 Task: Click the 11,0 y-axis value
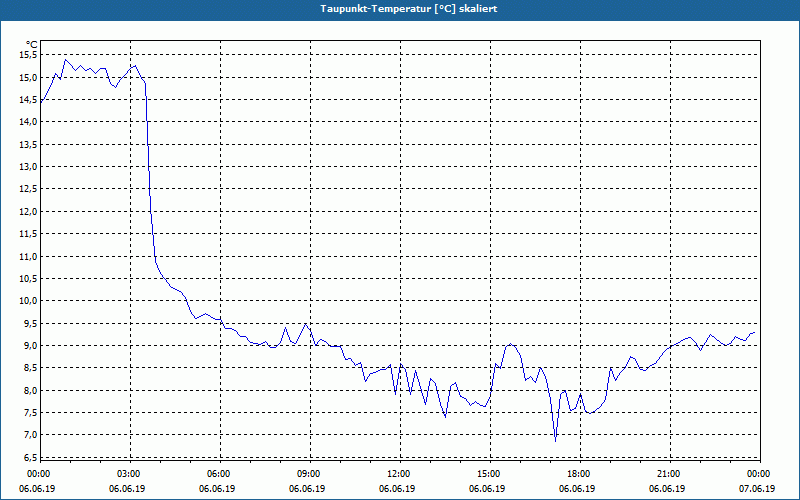[27, 256]
